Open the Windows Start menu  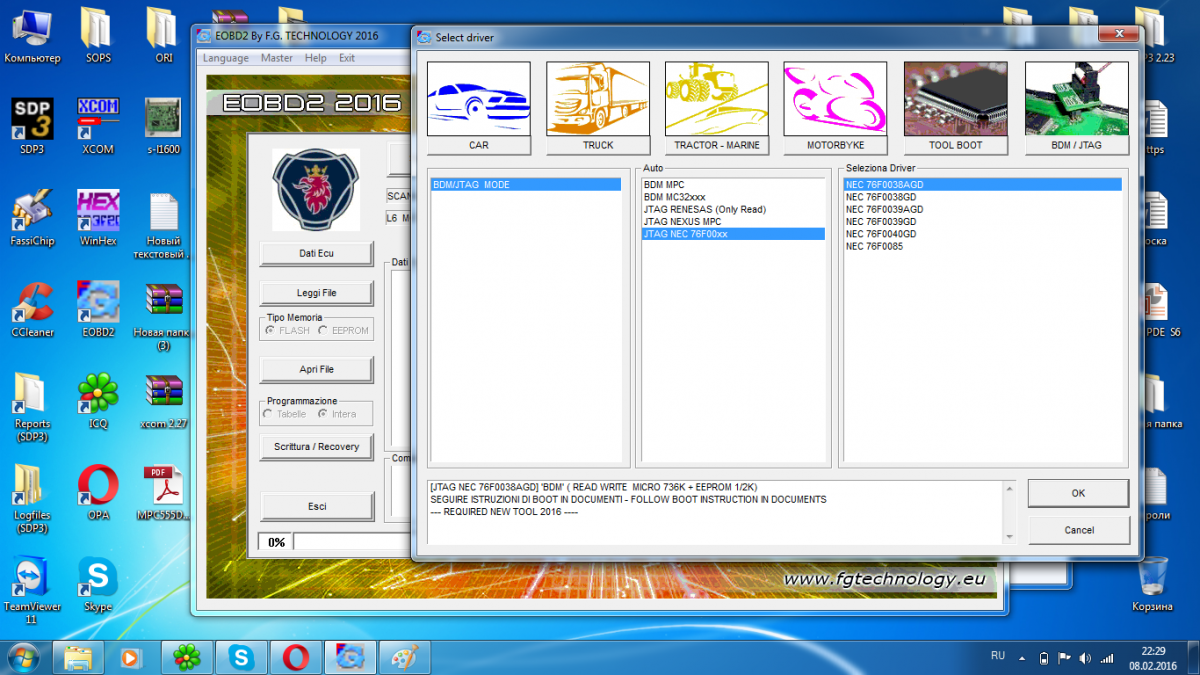tap(24, 657)
